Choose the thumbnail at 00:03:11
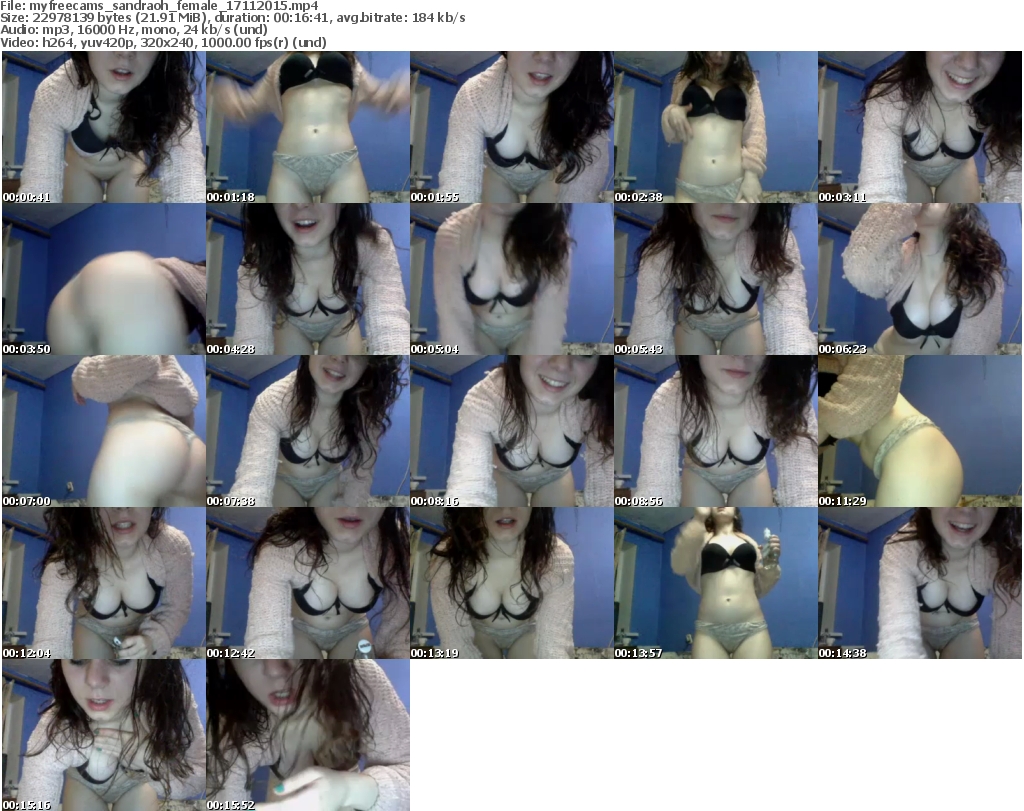This screenshot has width=1024, height=811. pos(920,127)
